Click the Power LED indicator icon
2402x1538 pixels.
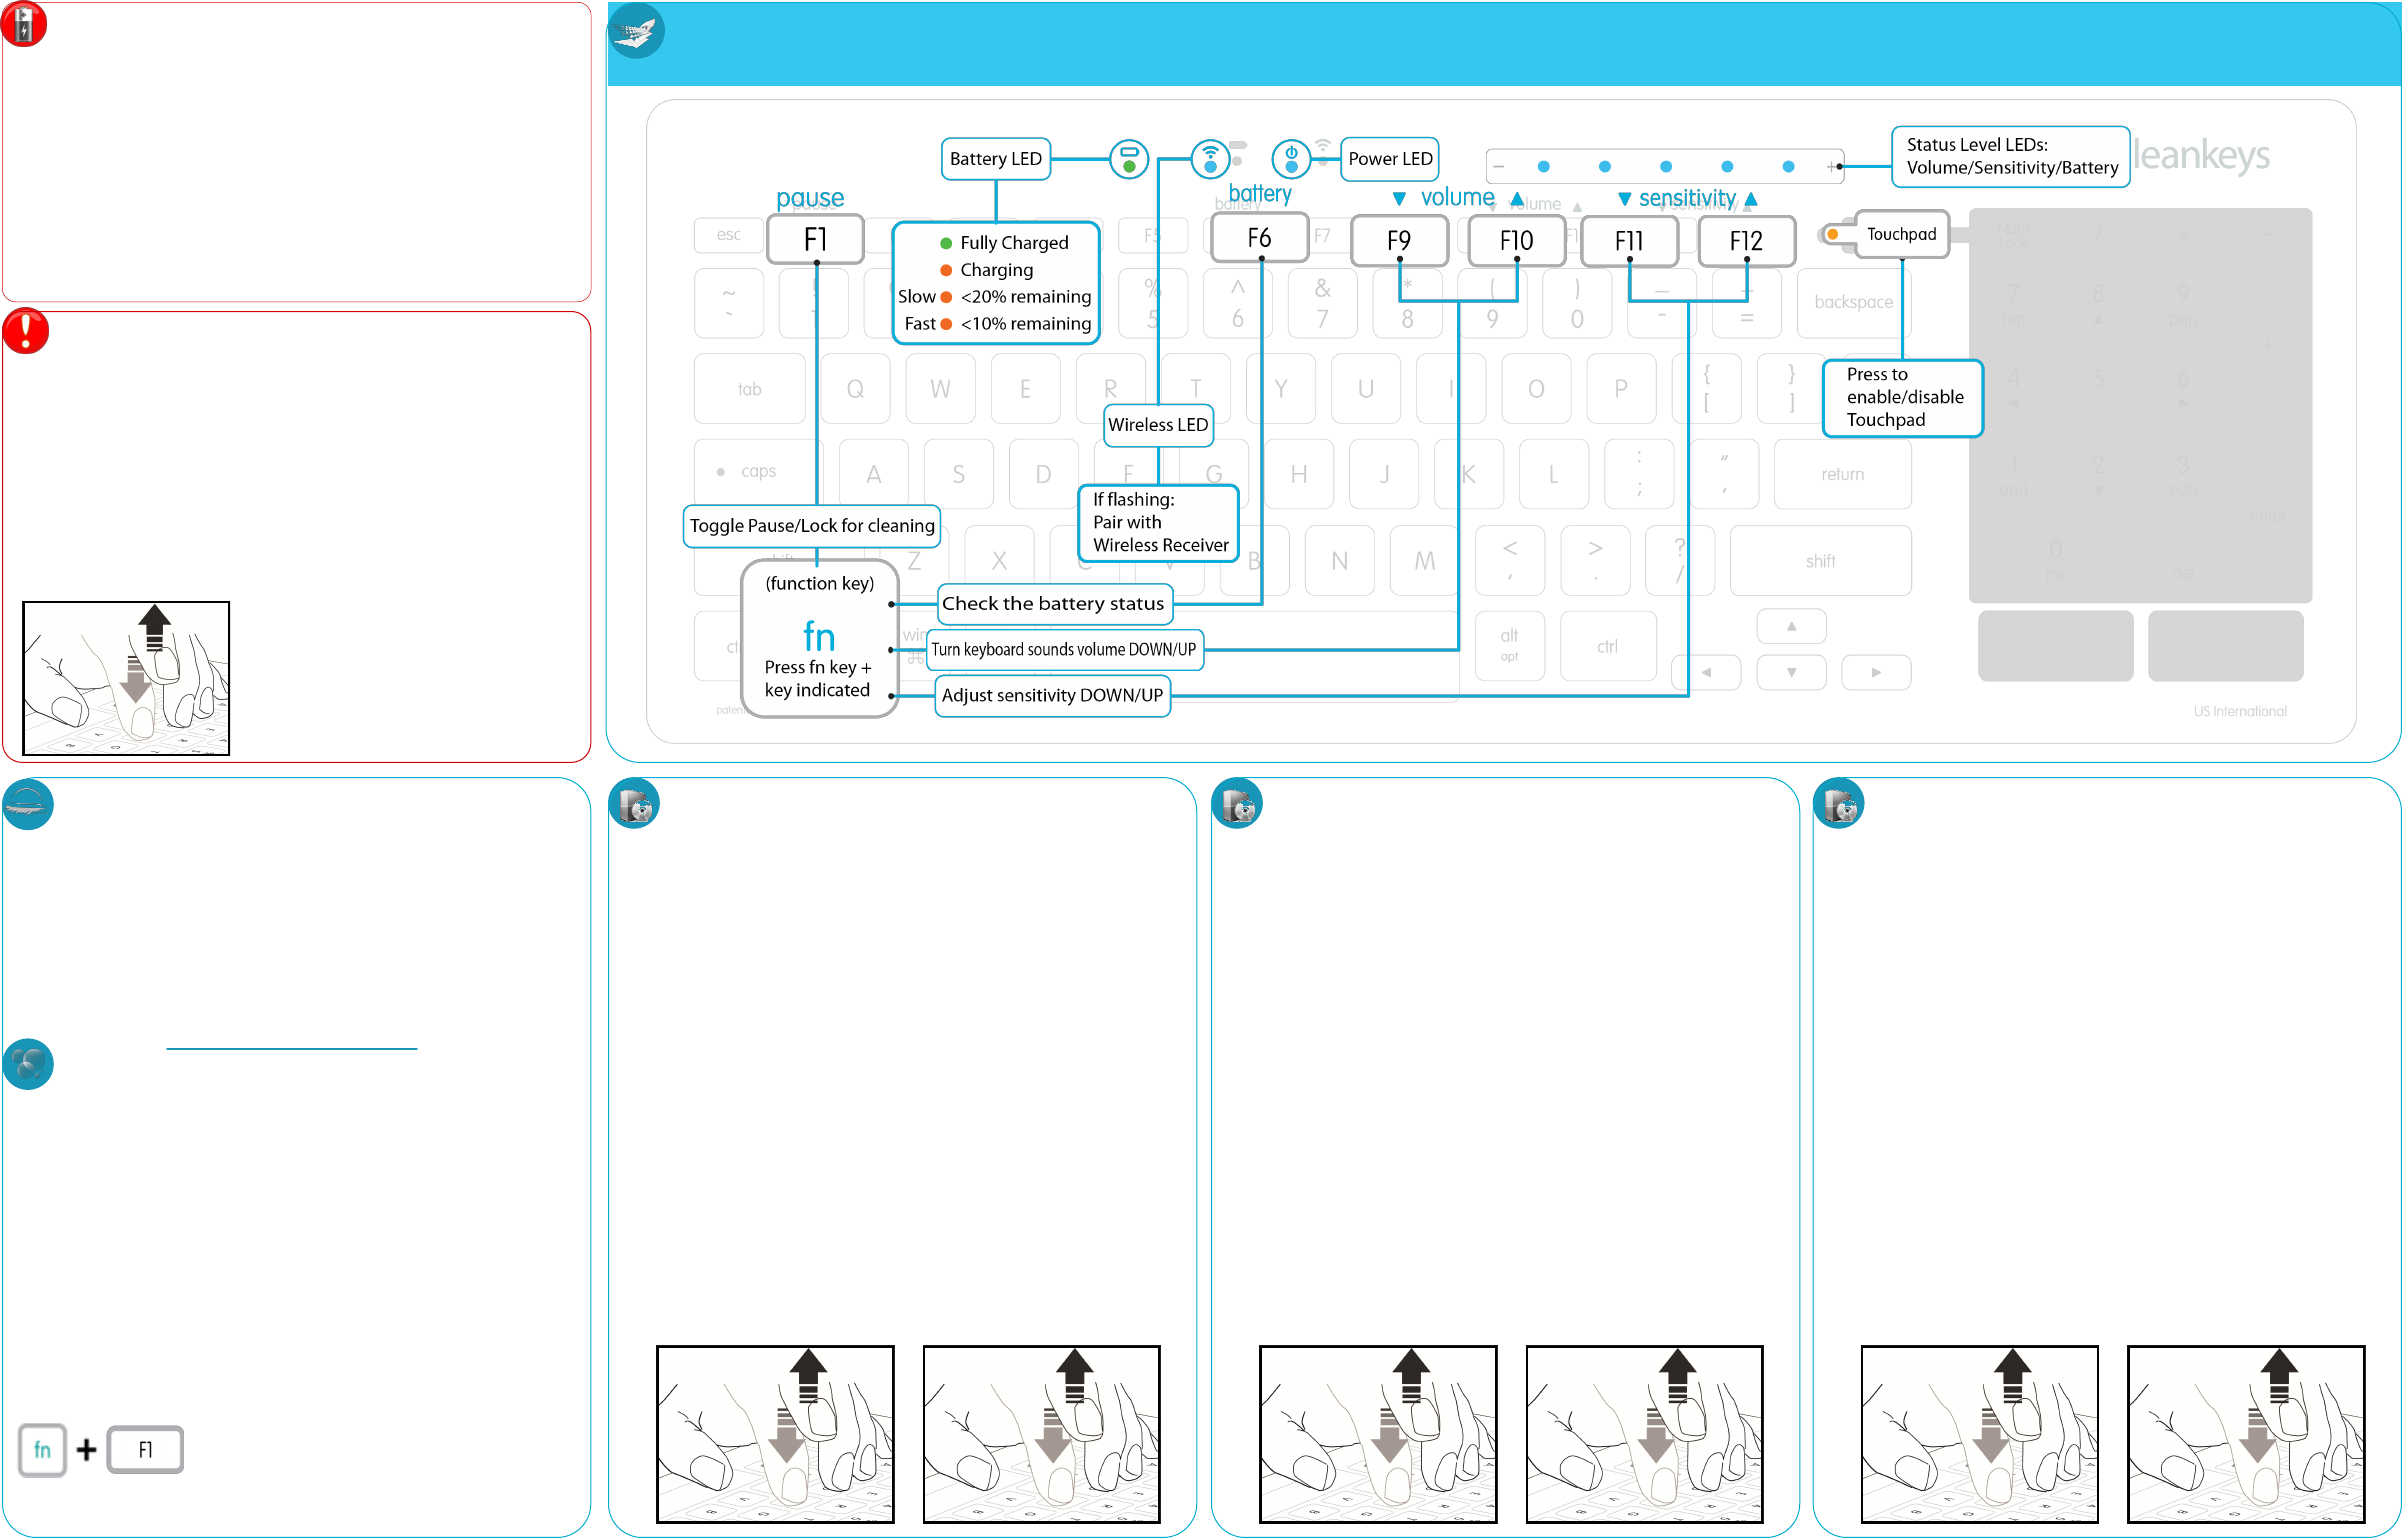[x=1291, y=159]
